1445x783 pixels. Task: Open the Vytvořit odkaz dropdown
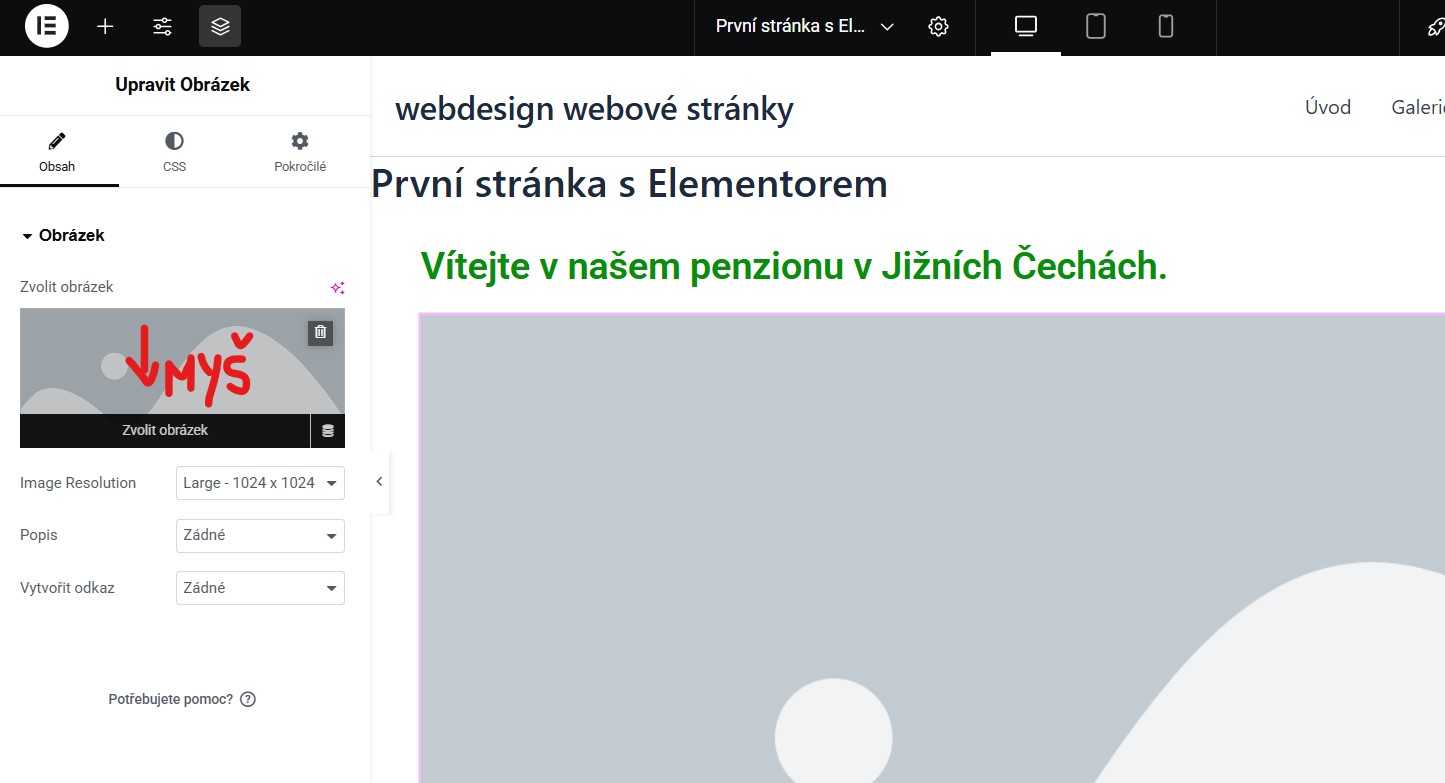point(260,588)
